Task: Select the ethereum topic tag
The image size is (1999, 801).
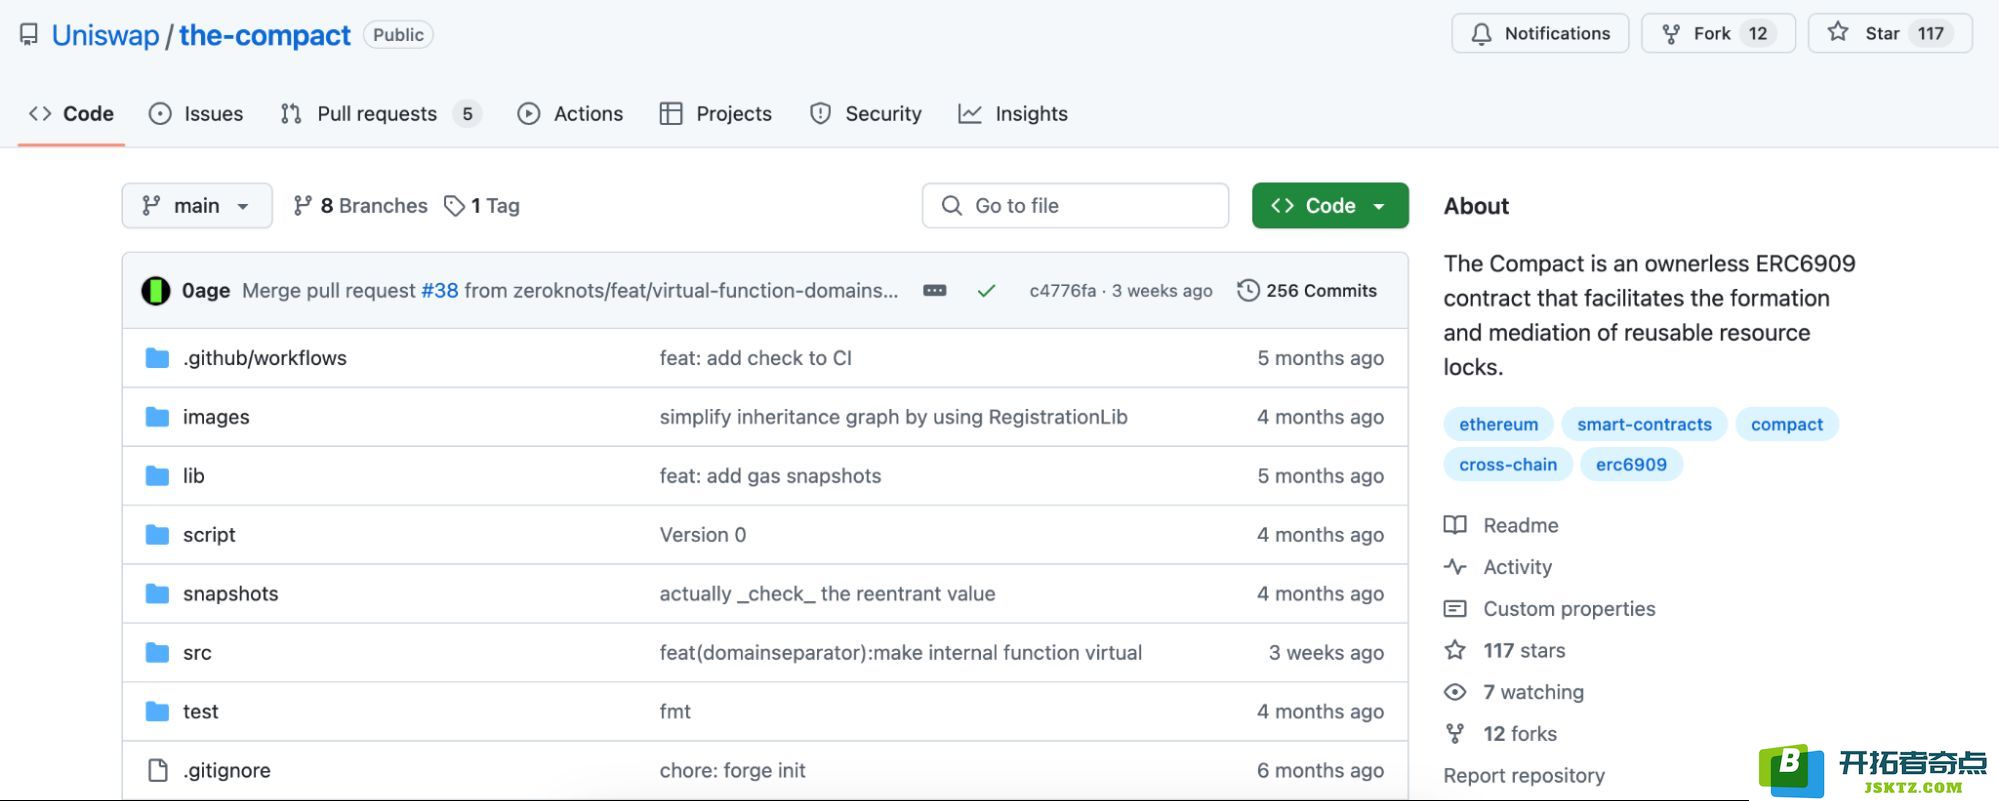Action: coord(1498,424)
